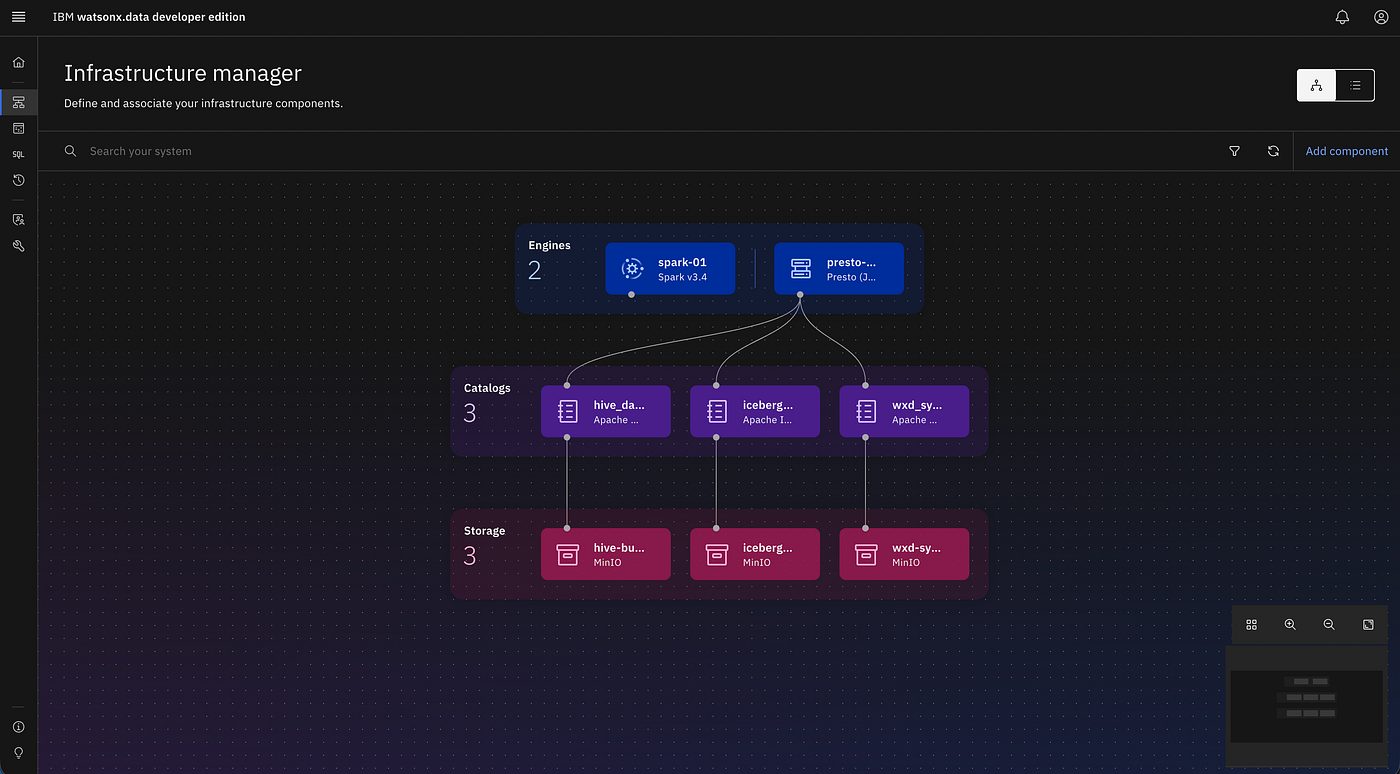This screenshot has width=1400, height=774.
Task: Click the spark-01 engine icon
Action: (x=632, y=268)
